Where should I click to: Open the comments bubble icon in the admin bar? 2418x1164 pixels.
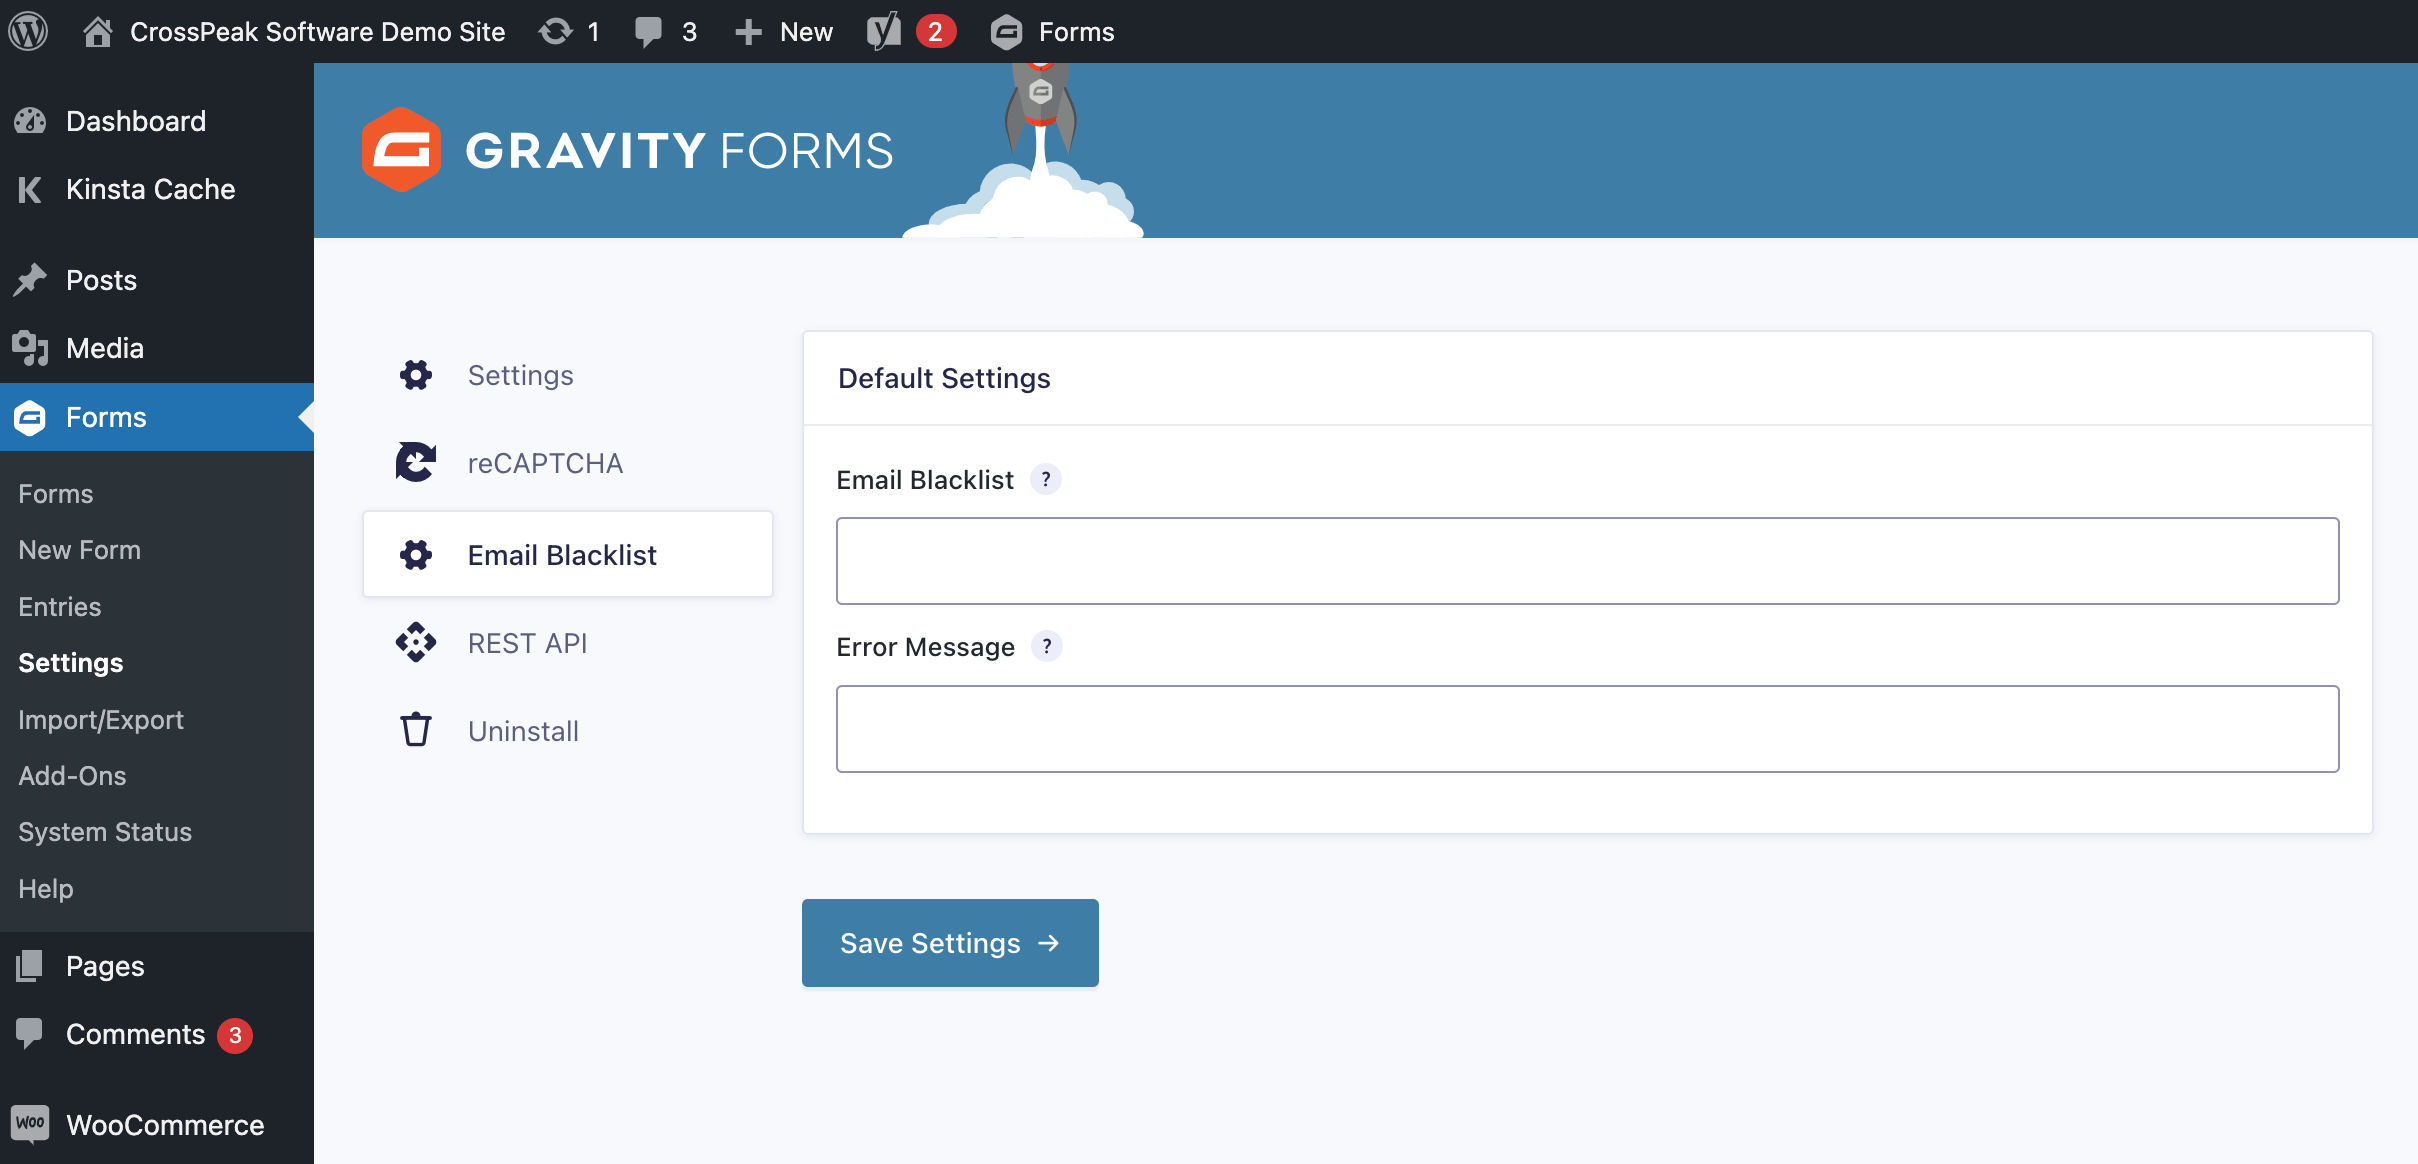click(x=649, y=31)
